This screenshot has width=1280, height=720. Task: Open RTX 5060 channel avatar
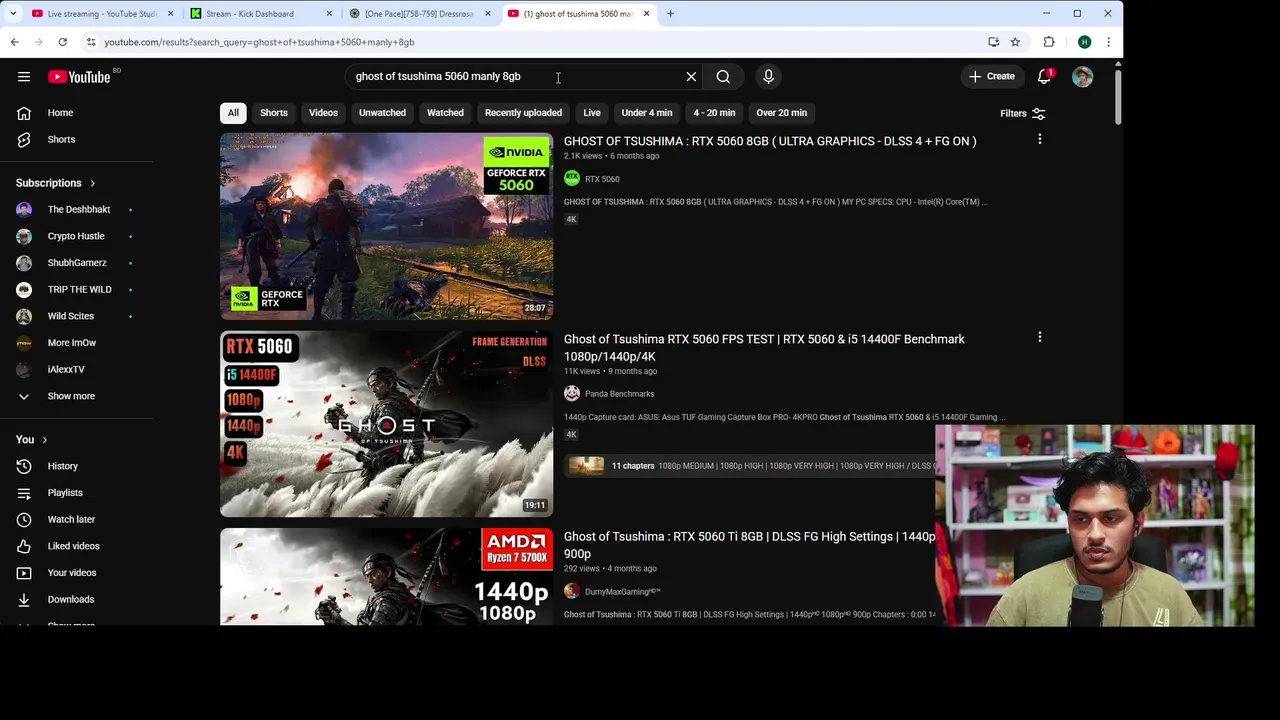click(572, 178)
